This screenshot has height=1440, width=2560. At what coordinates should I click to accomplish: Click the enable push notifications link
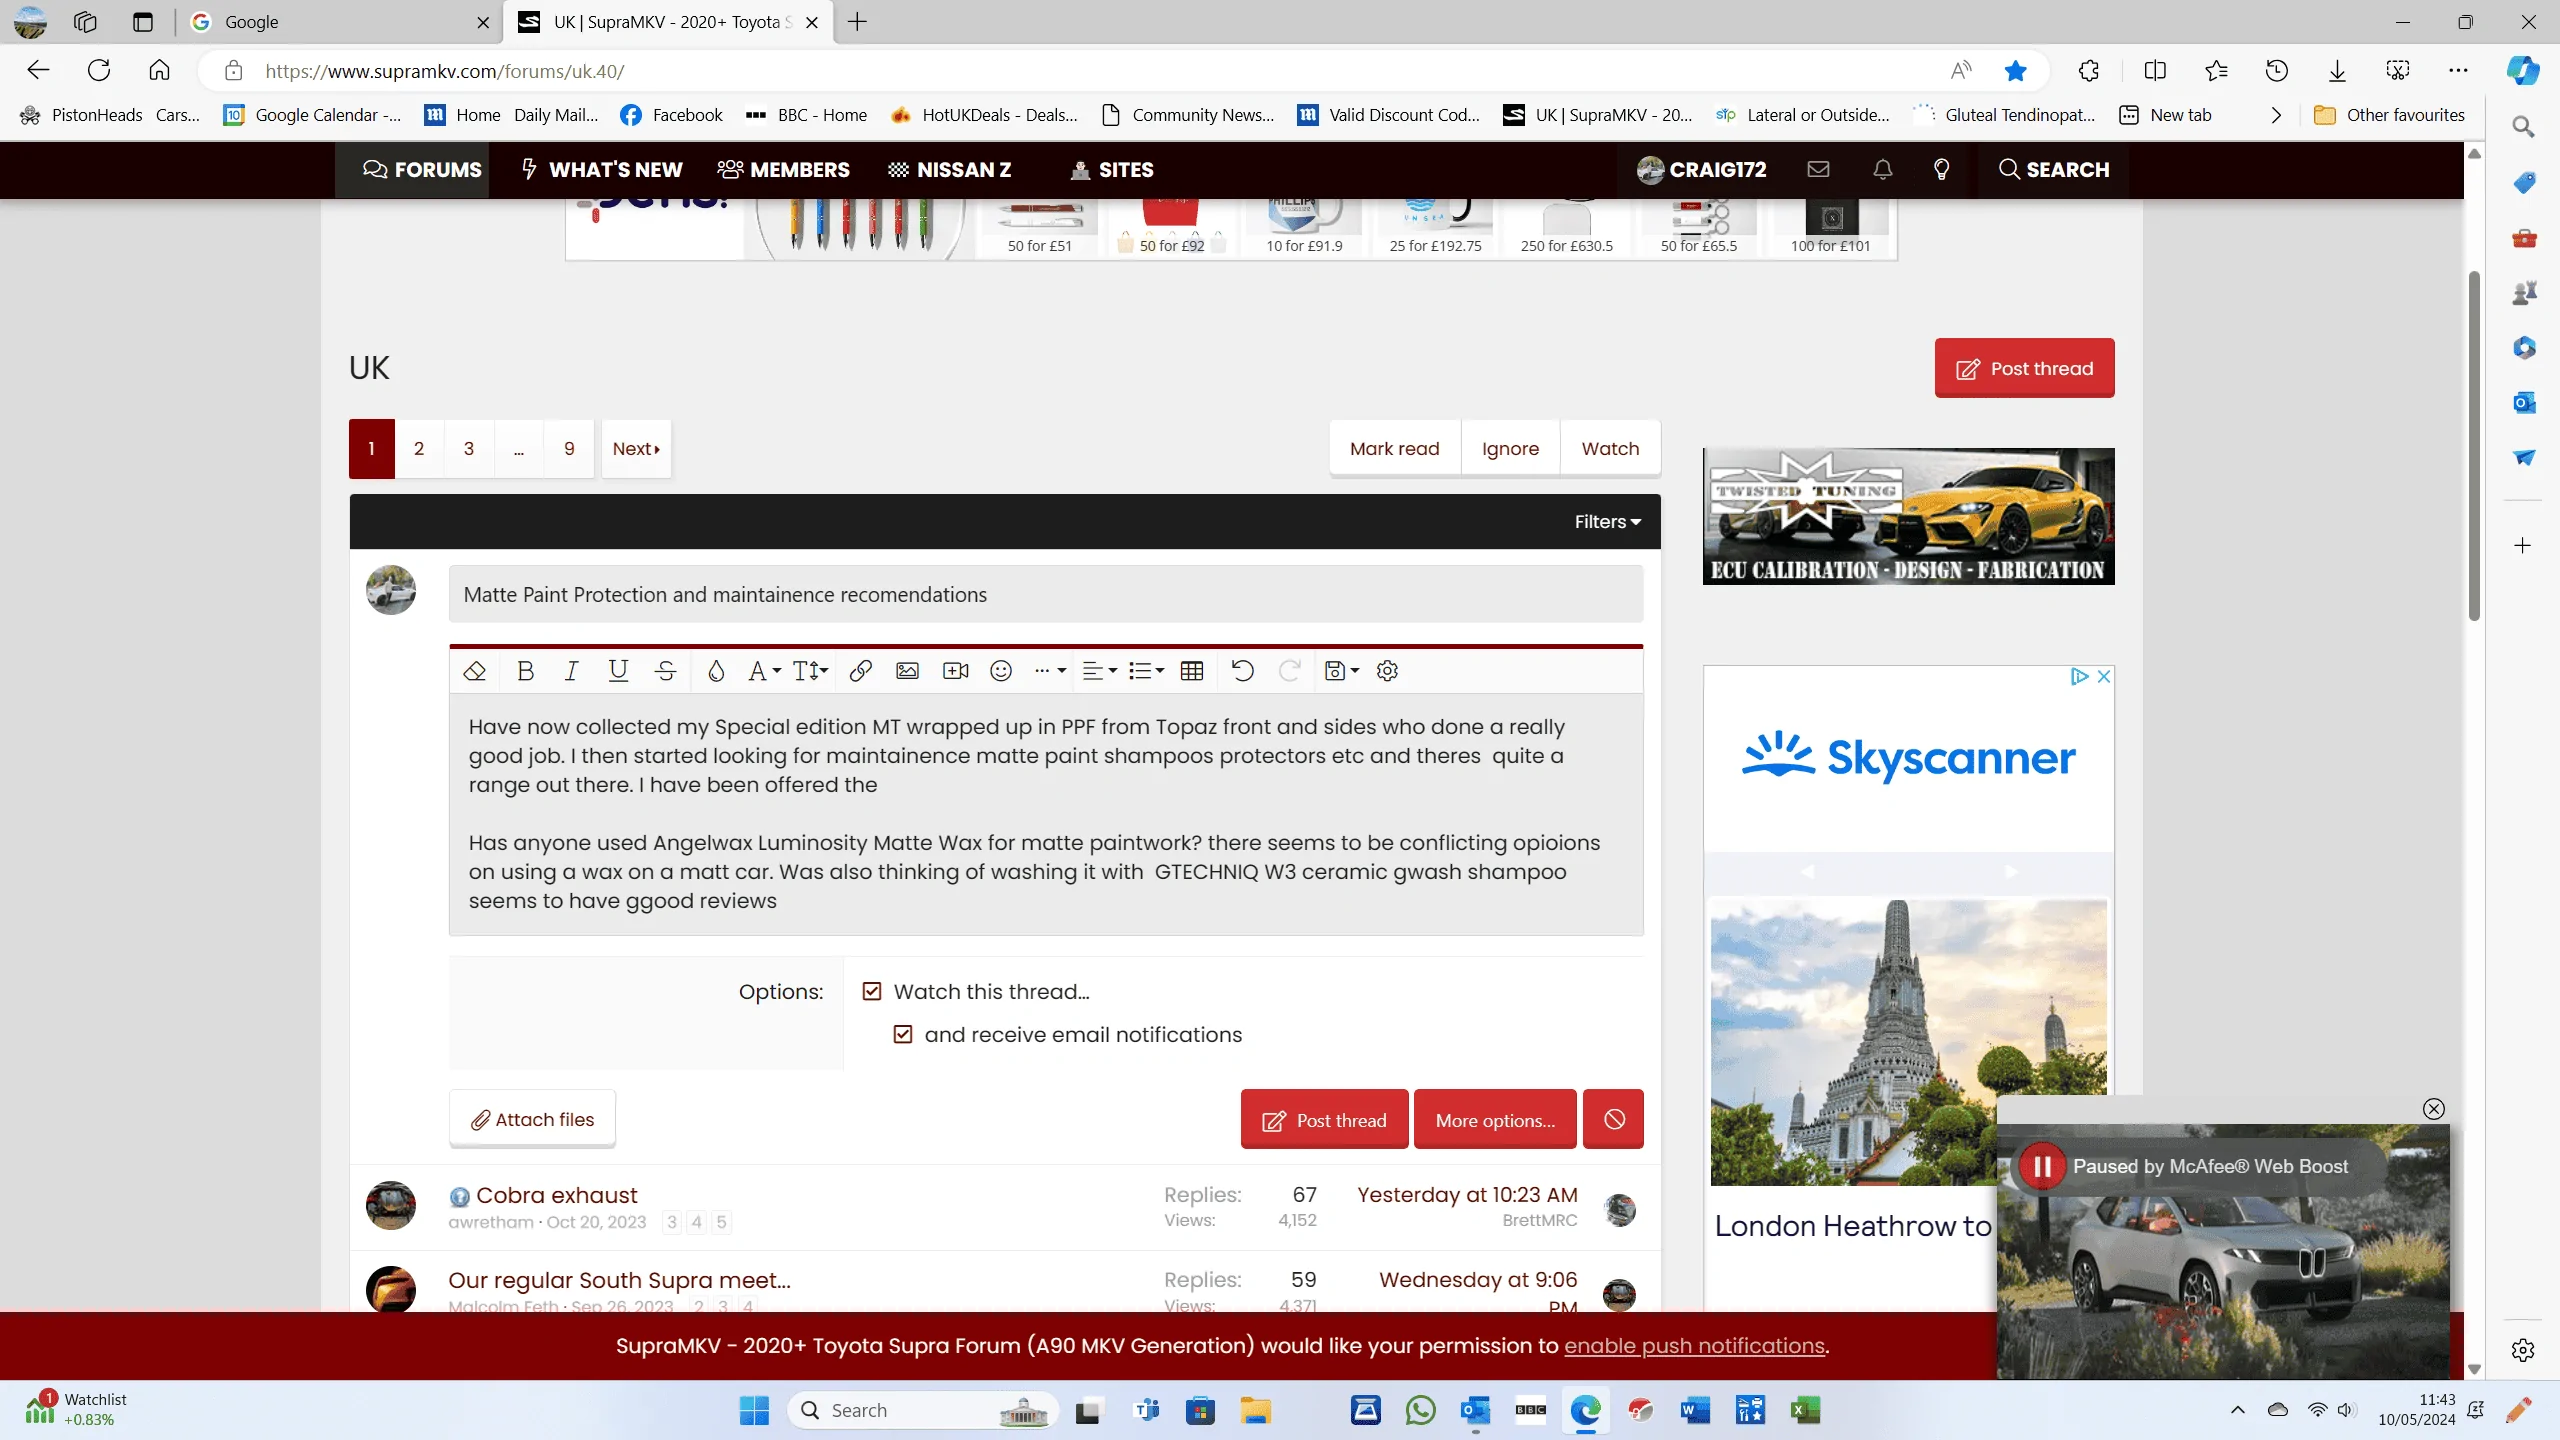[1694, 1345]
